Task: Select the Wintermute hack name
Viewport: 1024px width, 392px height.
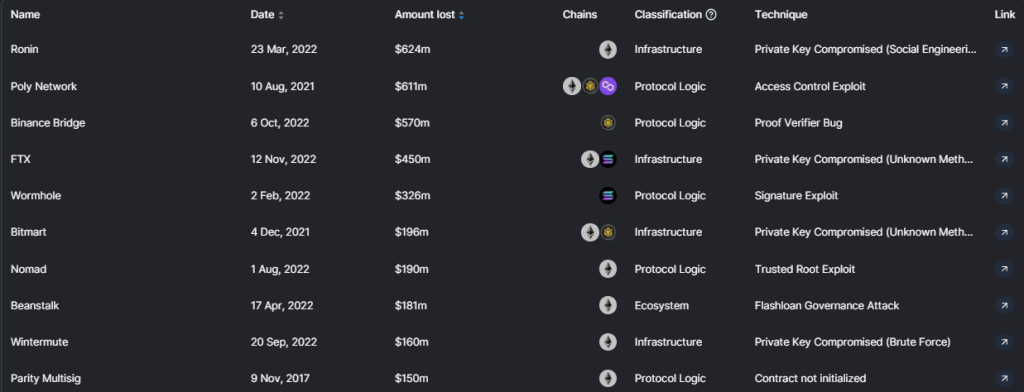Action: [39, 342]
